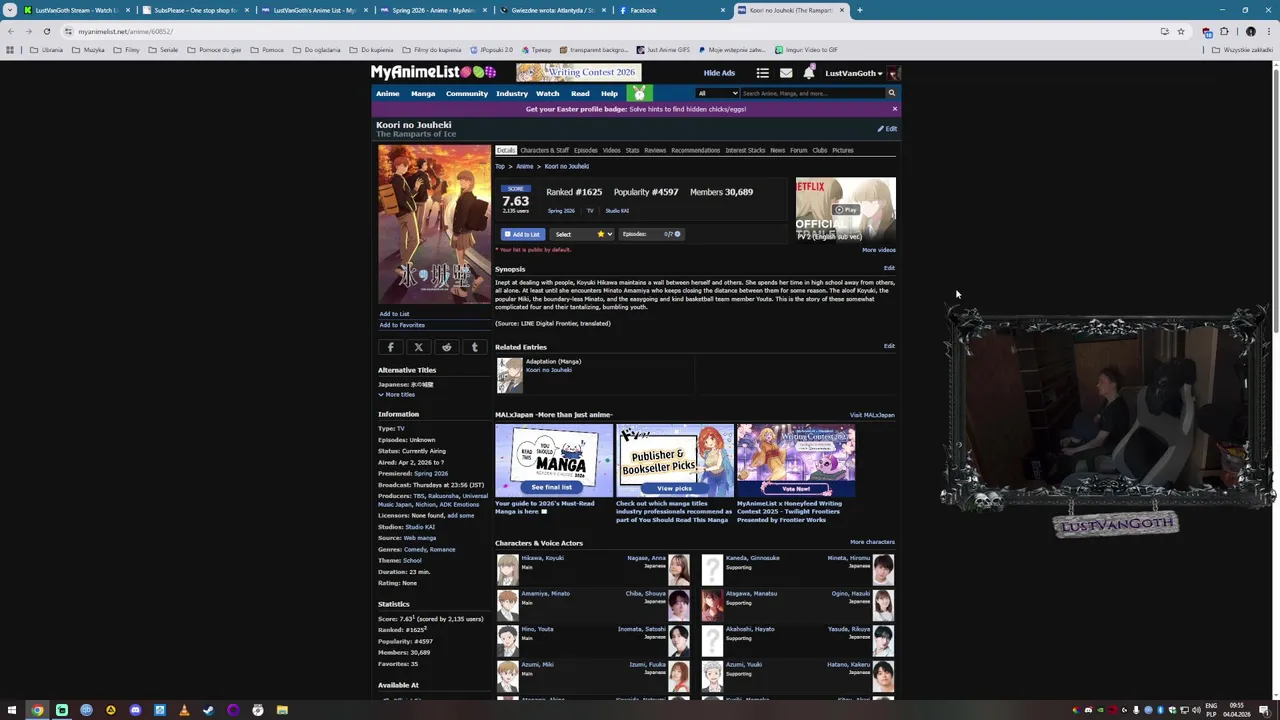Open Discord from the taskbar

(x=135, y=710)
